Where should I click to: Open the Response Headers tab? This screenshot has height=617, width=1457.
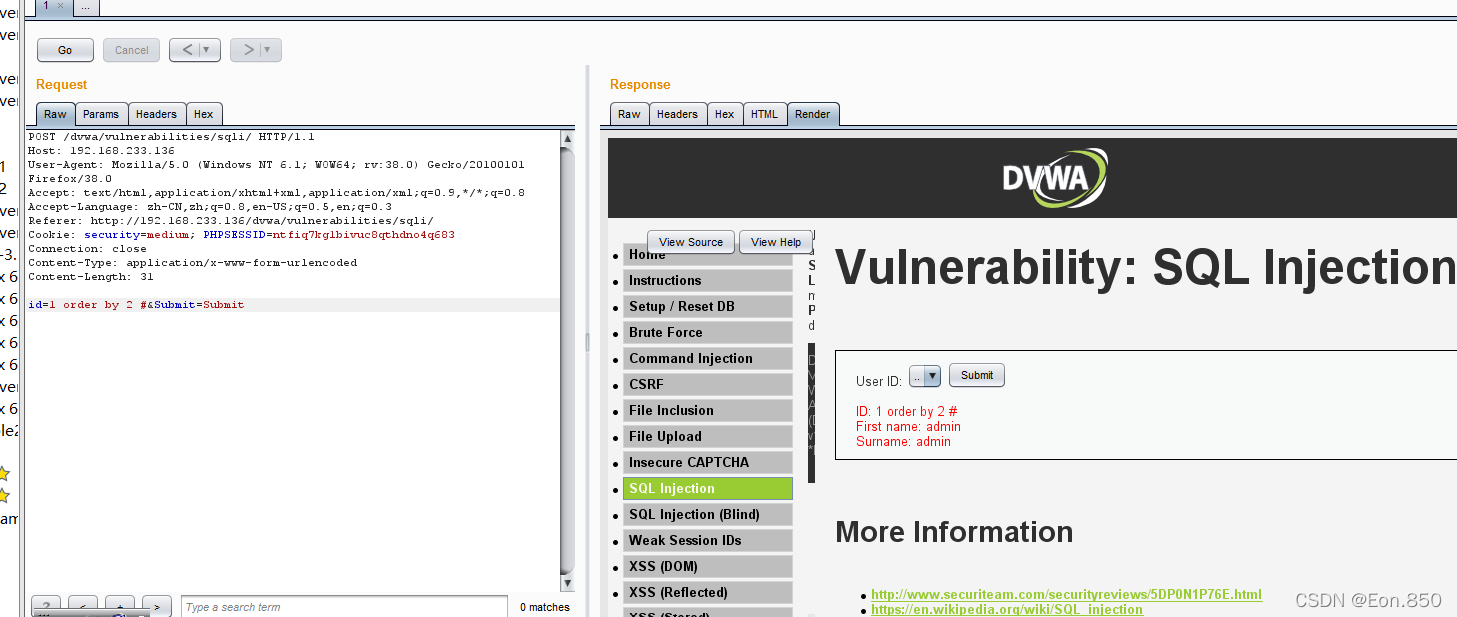677,114
